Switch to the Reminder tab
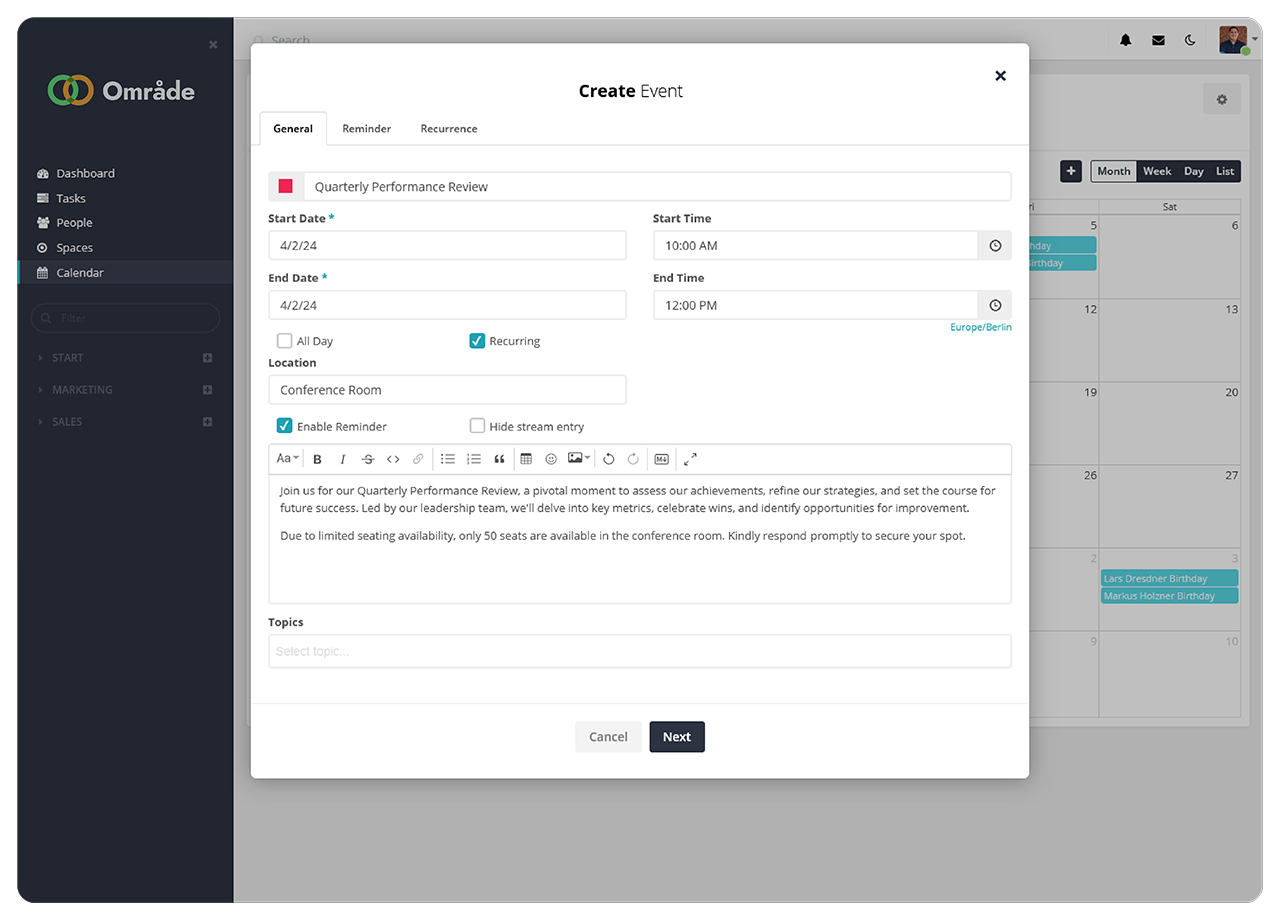1280x920 pixels. pos(366,129)
